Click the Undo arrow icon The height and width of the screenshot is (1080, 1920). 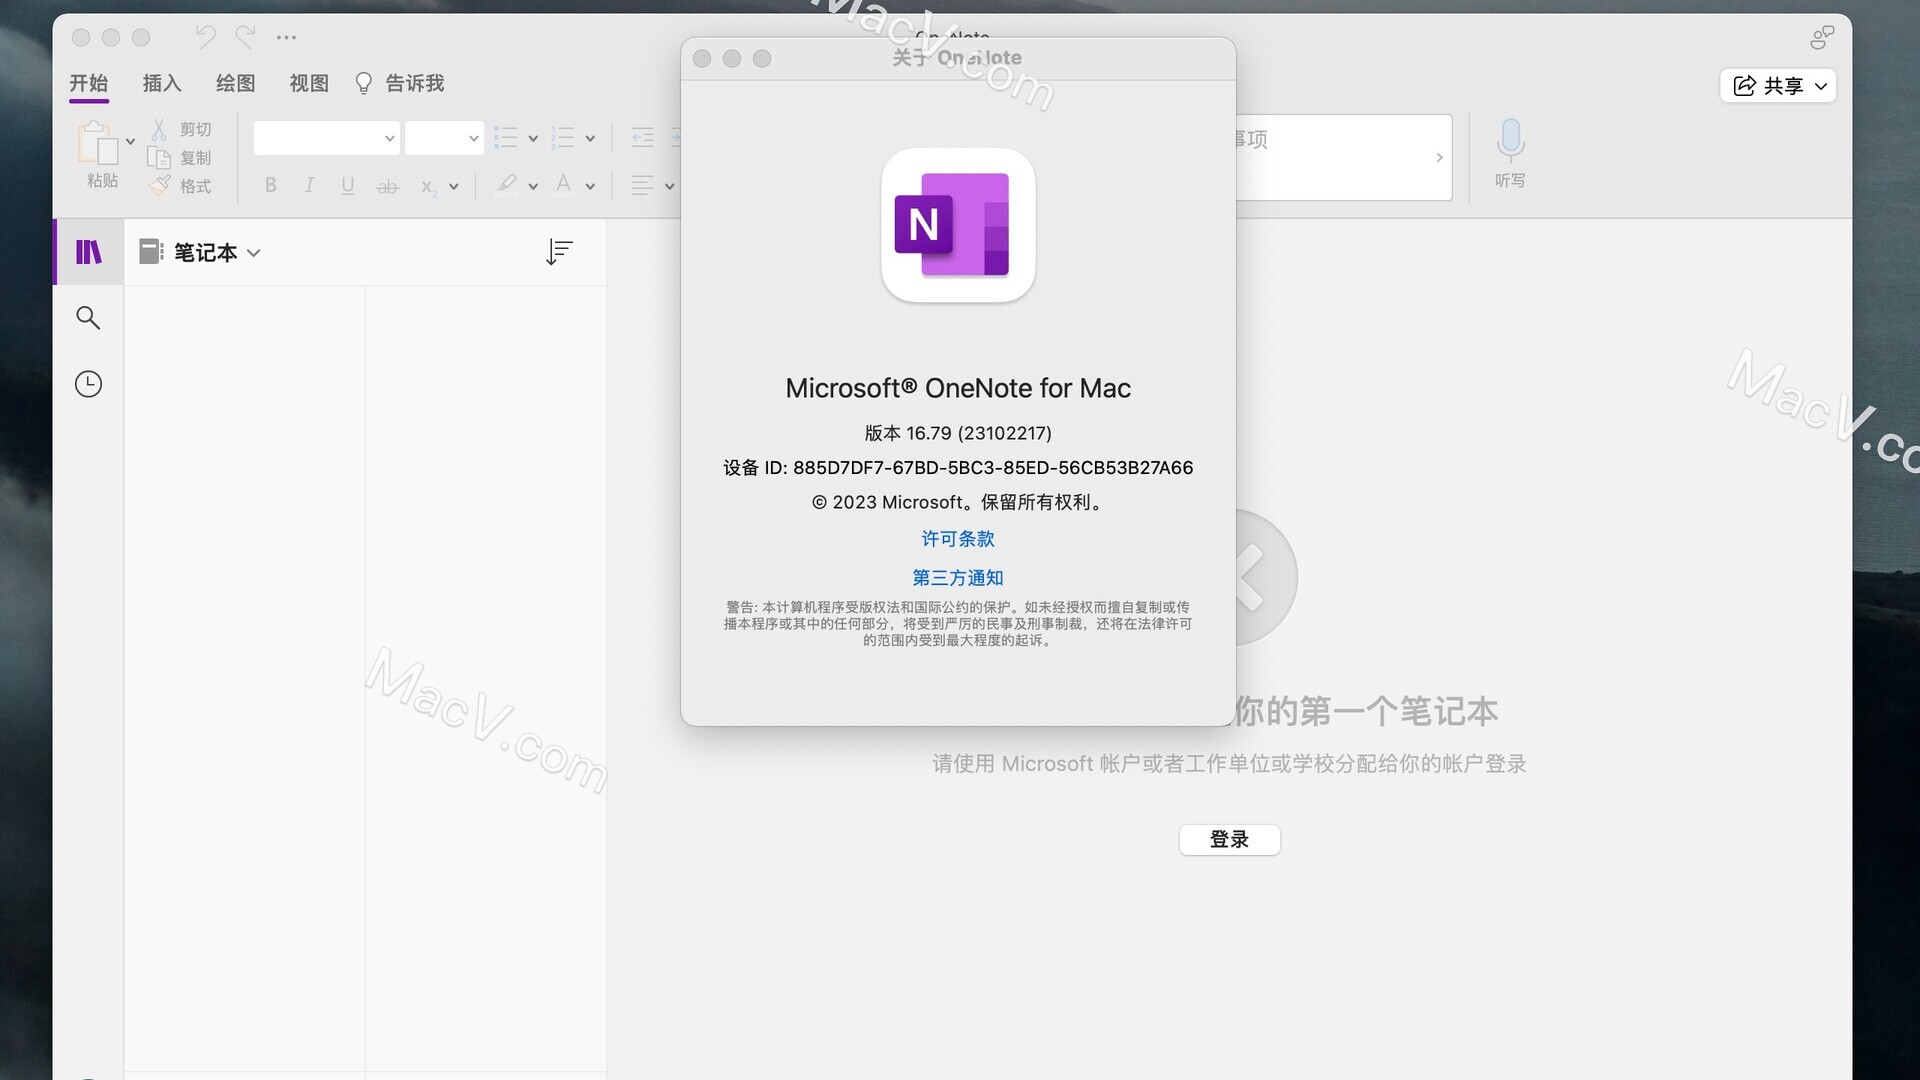click(x=206, y=37)
